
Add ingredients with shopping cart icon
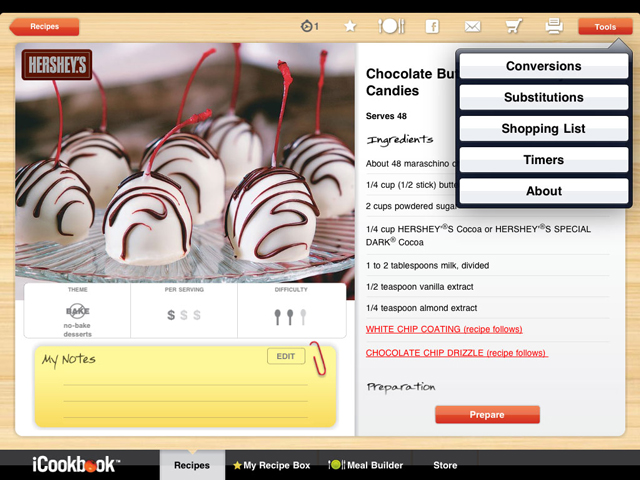513,26
